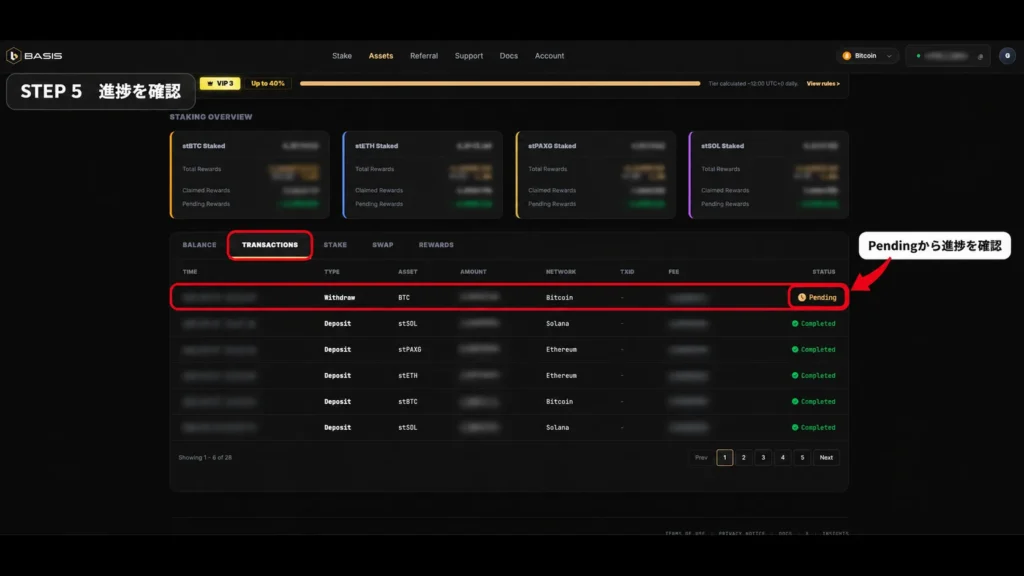
Task: Click the Bitcoin coin icon in header
Action: tap(847, 56)
